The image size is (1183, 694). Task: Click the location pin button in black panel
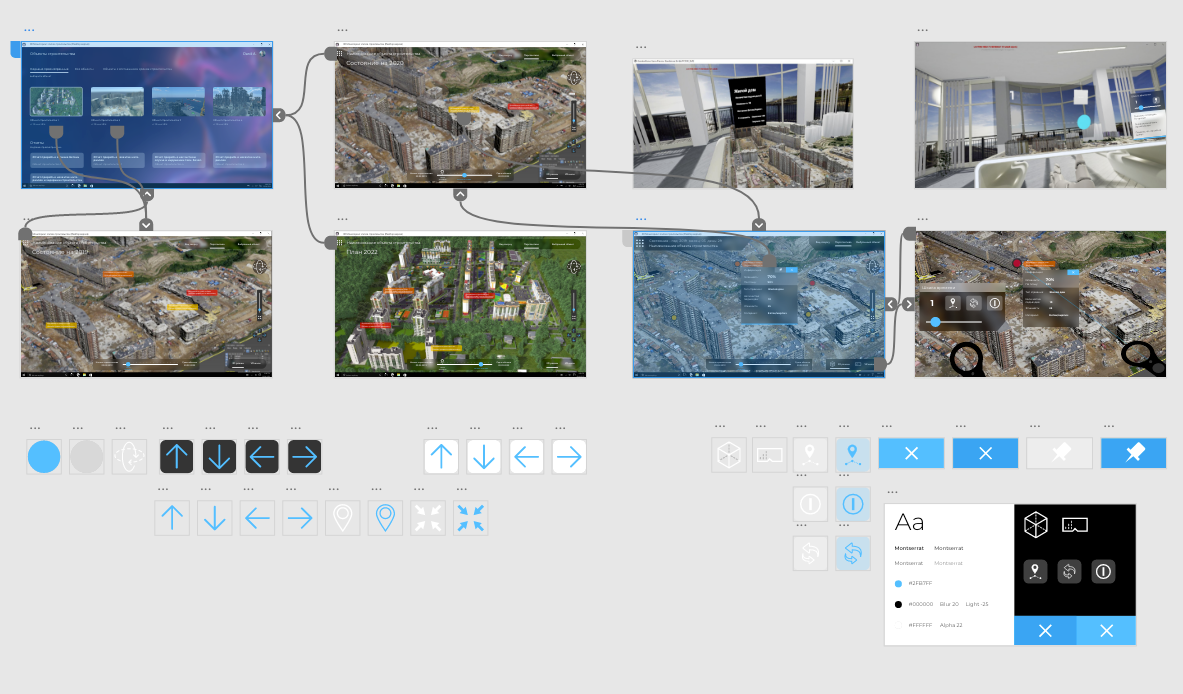[x=1035, y=572]
